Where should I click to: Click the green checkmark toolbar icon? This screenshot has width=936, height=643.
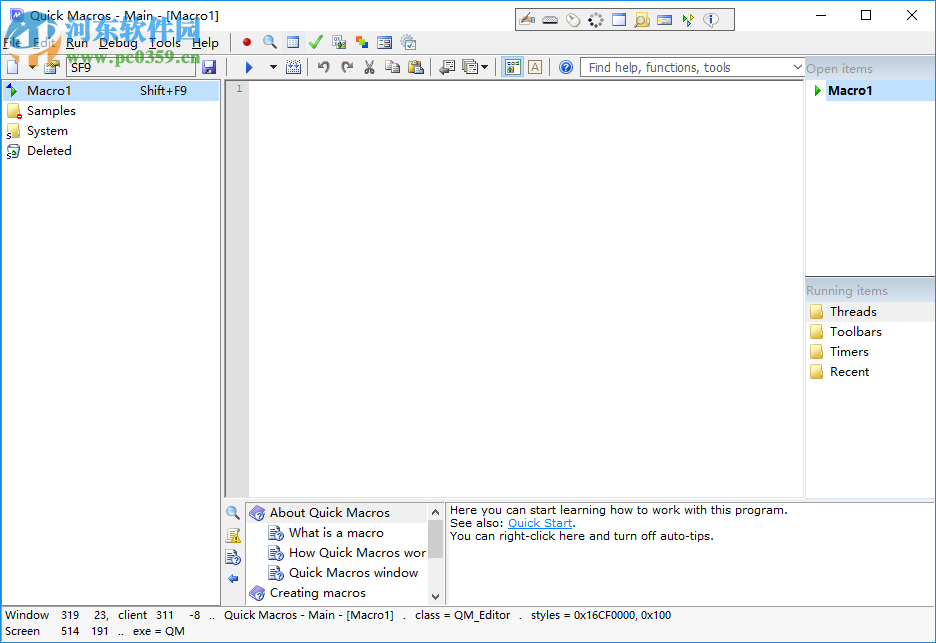tap(316, 42)
